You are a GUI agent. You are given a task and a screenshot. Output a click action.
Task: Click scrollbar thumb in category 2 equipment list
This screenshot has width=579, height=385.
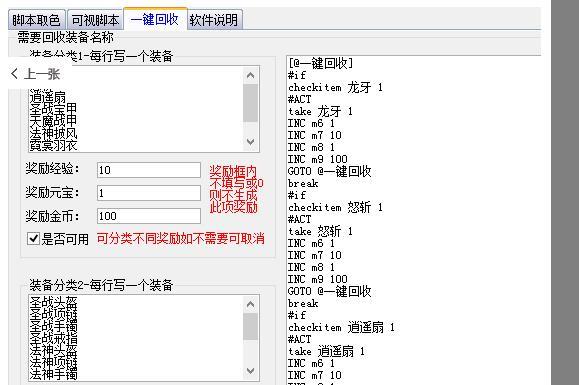(250, 327)
